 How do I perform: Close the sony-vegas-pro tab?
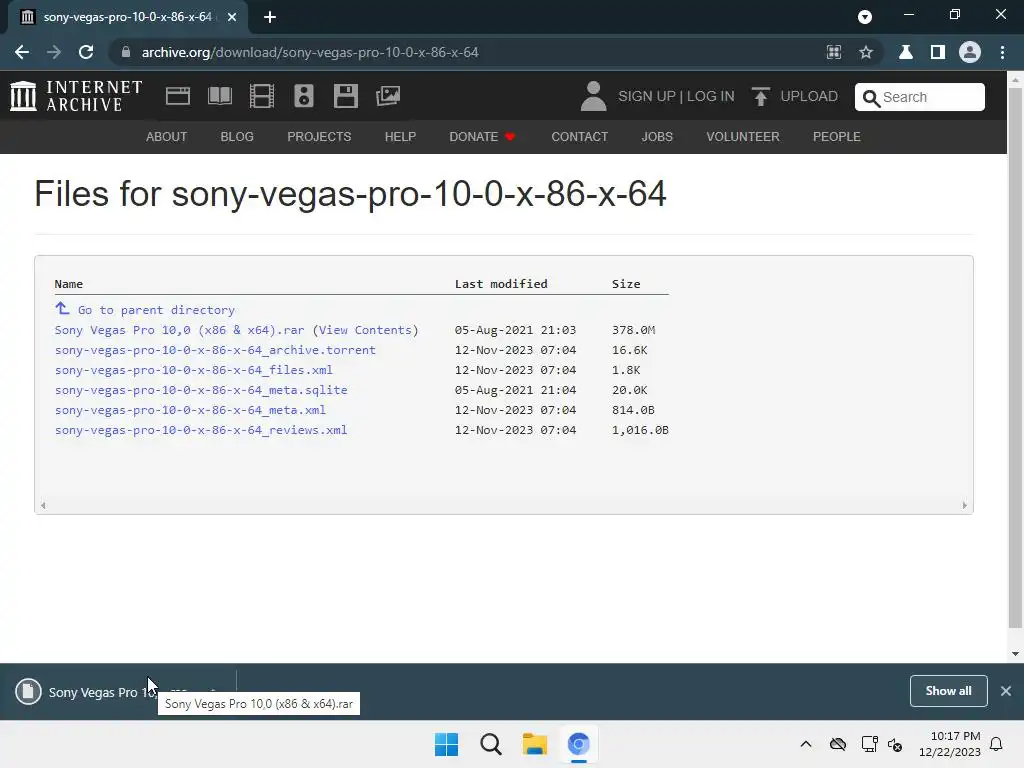point(232,17)
